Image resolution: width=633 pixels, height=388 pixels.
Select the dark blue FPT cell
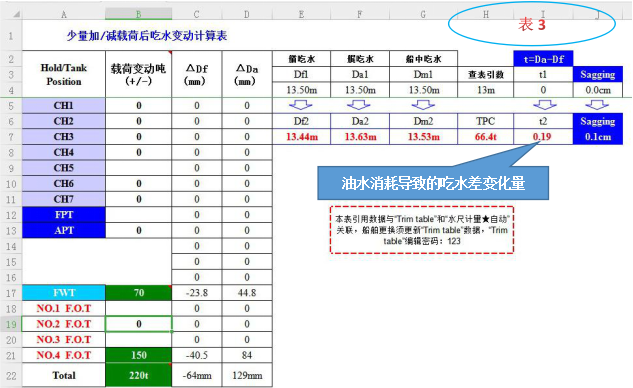(x=64, y=214)
